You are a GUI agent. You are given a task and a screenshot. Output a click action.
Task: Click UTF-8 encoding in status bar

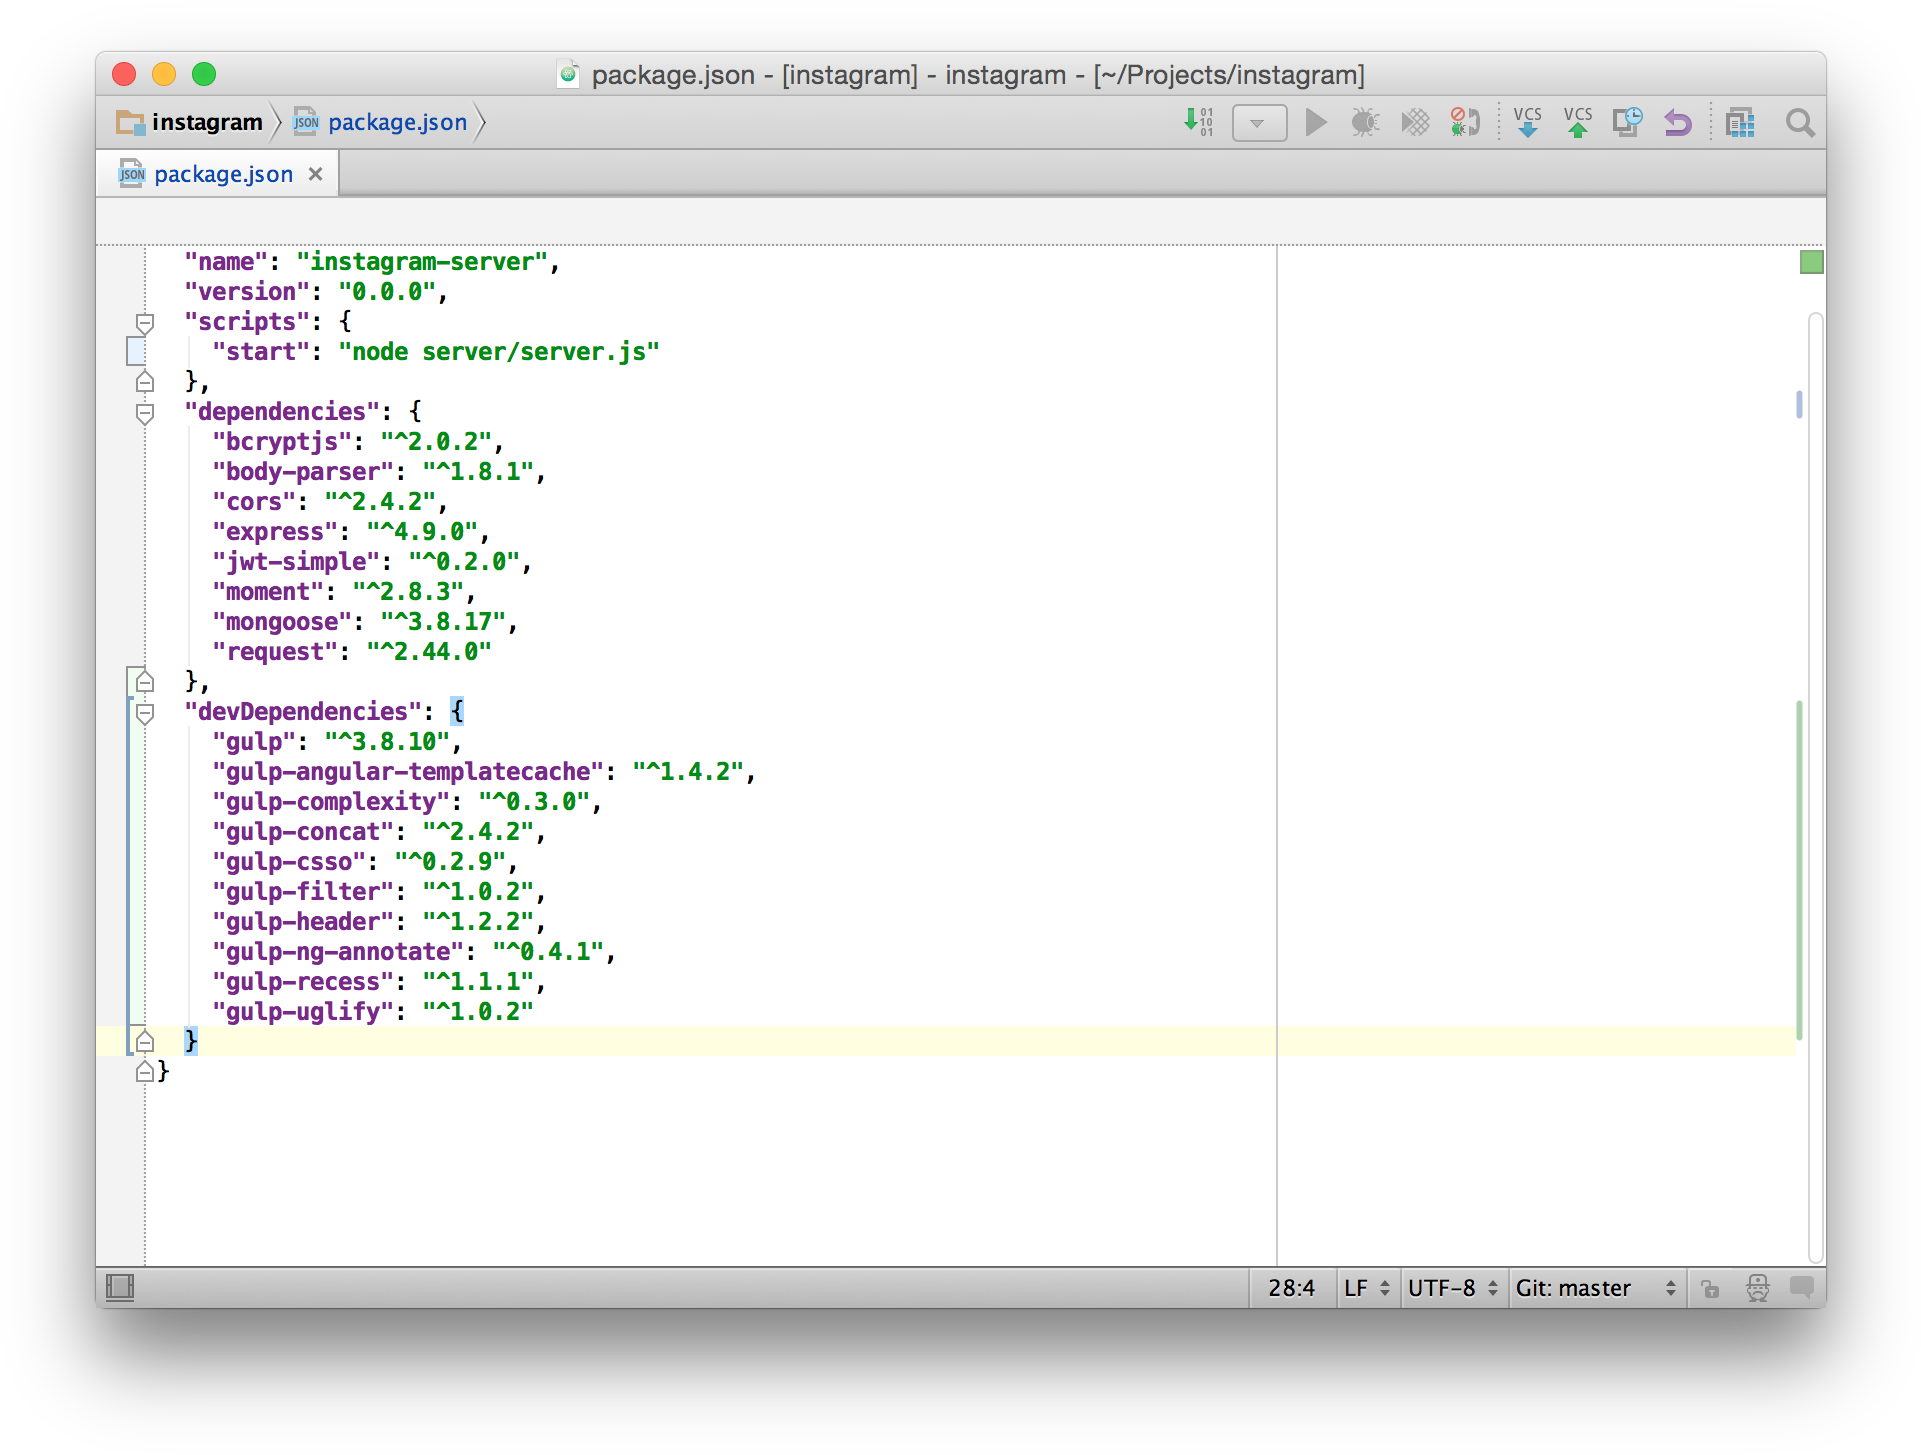[1442, 1288]
